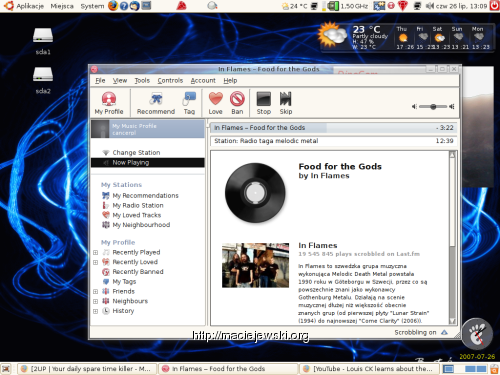This screenshot has width=500, height=375.
Task: Click the red power button in the panel
Action: coord(494,6)
